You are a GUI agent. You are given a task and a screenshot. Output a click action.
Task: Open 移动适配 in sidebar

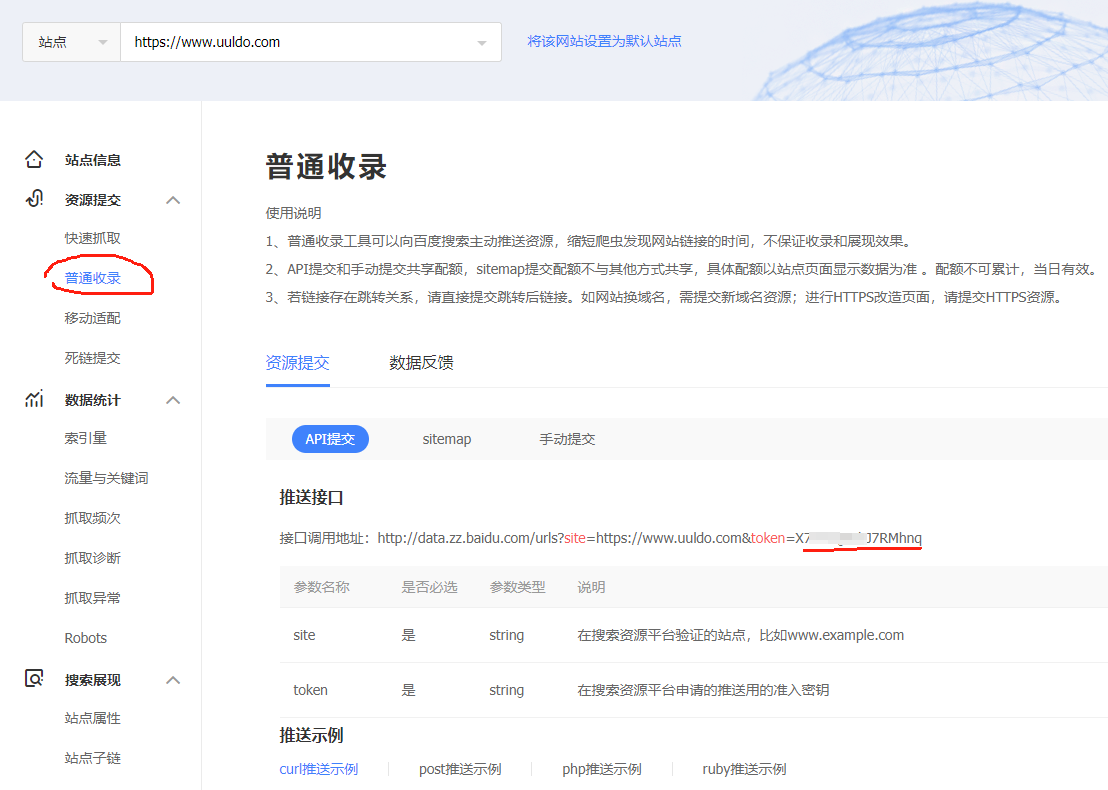pyautogui.click(x=93, y=318)
